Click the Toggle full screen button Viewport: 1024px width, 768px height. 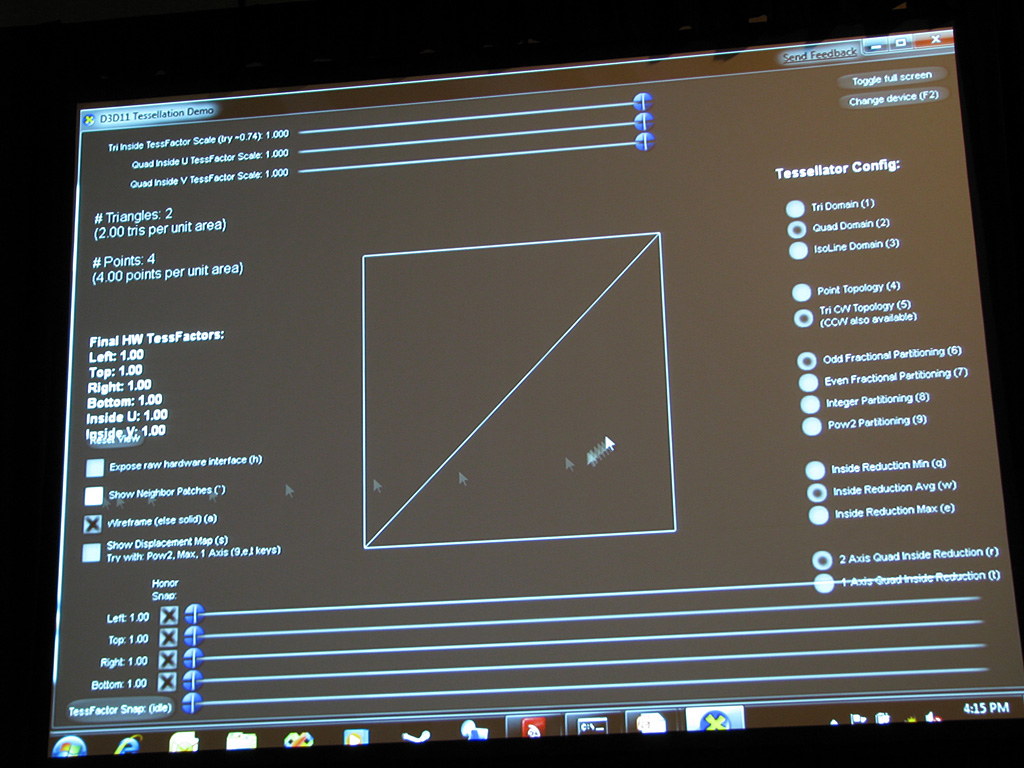tap(891, 78)
